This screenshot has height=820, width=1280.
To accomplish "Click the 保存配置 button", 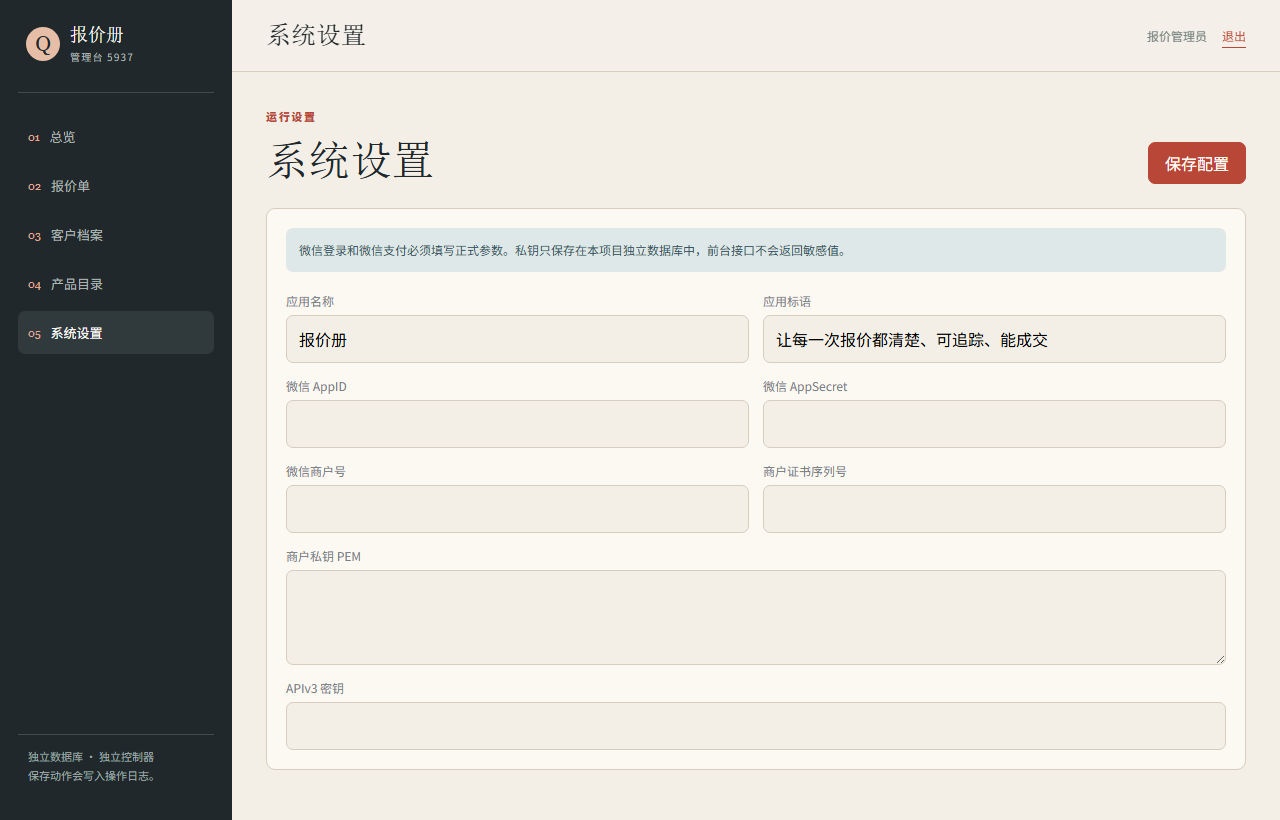I will tap(1197, 163).
